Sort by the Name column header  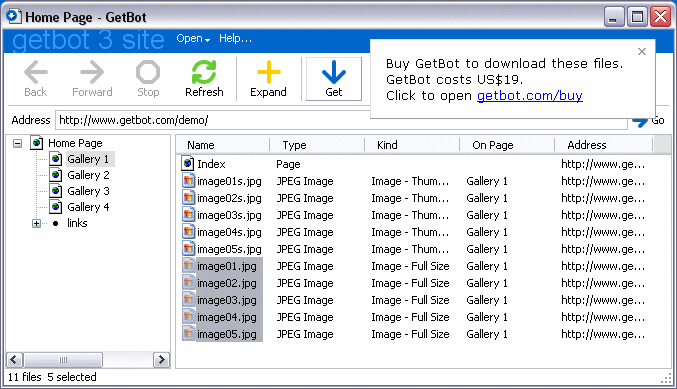point(223,145)
